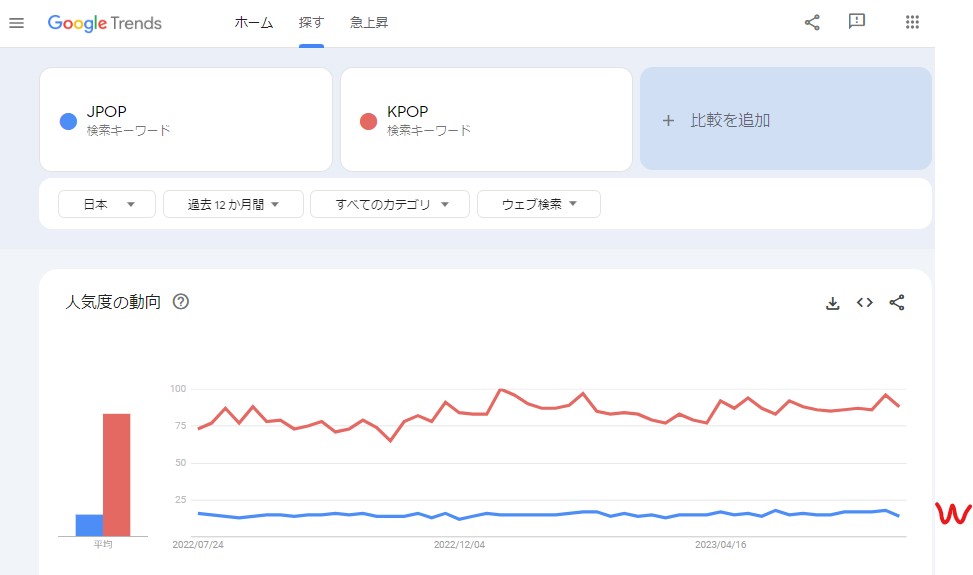The image size is (973, 575).
Task: Go to the ホーム tab
Action: click(x=253, y=23)
